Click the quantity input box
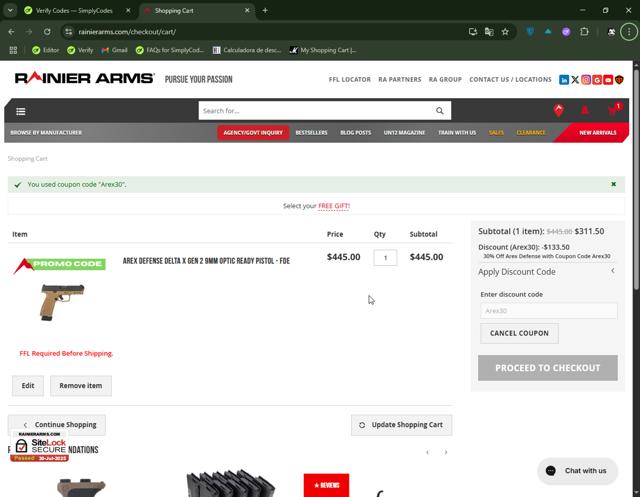 tap(385, 257)
